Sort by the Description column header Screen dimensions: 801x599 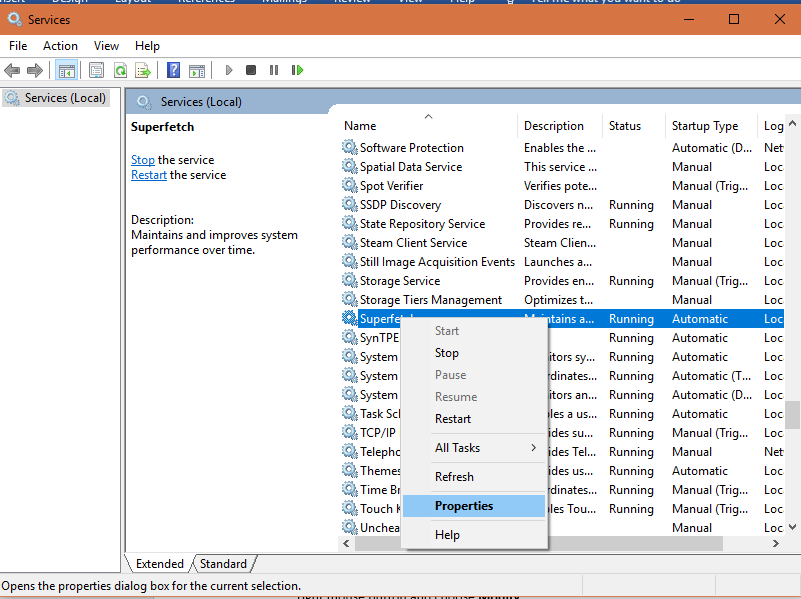(x=560, y=126)
